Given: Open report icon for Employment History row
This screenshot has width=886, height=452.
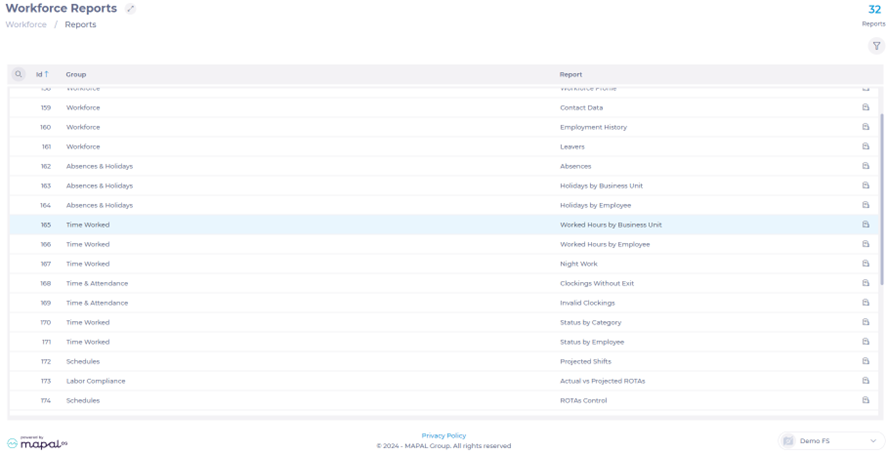Looking at the screenshot, I should 865,127.
